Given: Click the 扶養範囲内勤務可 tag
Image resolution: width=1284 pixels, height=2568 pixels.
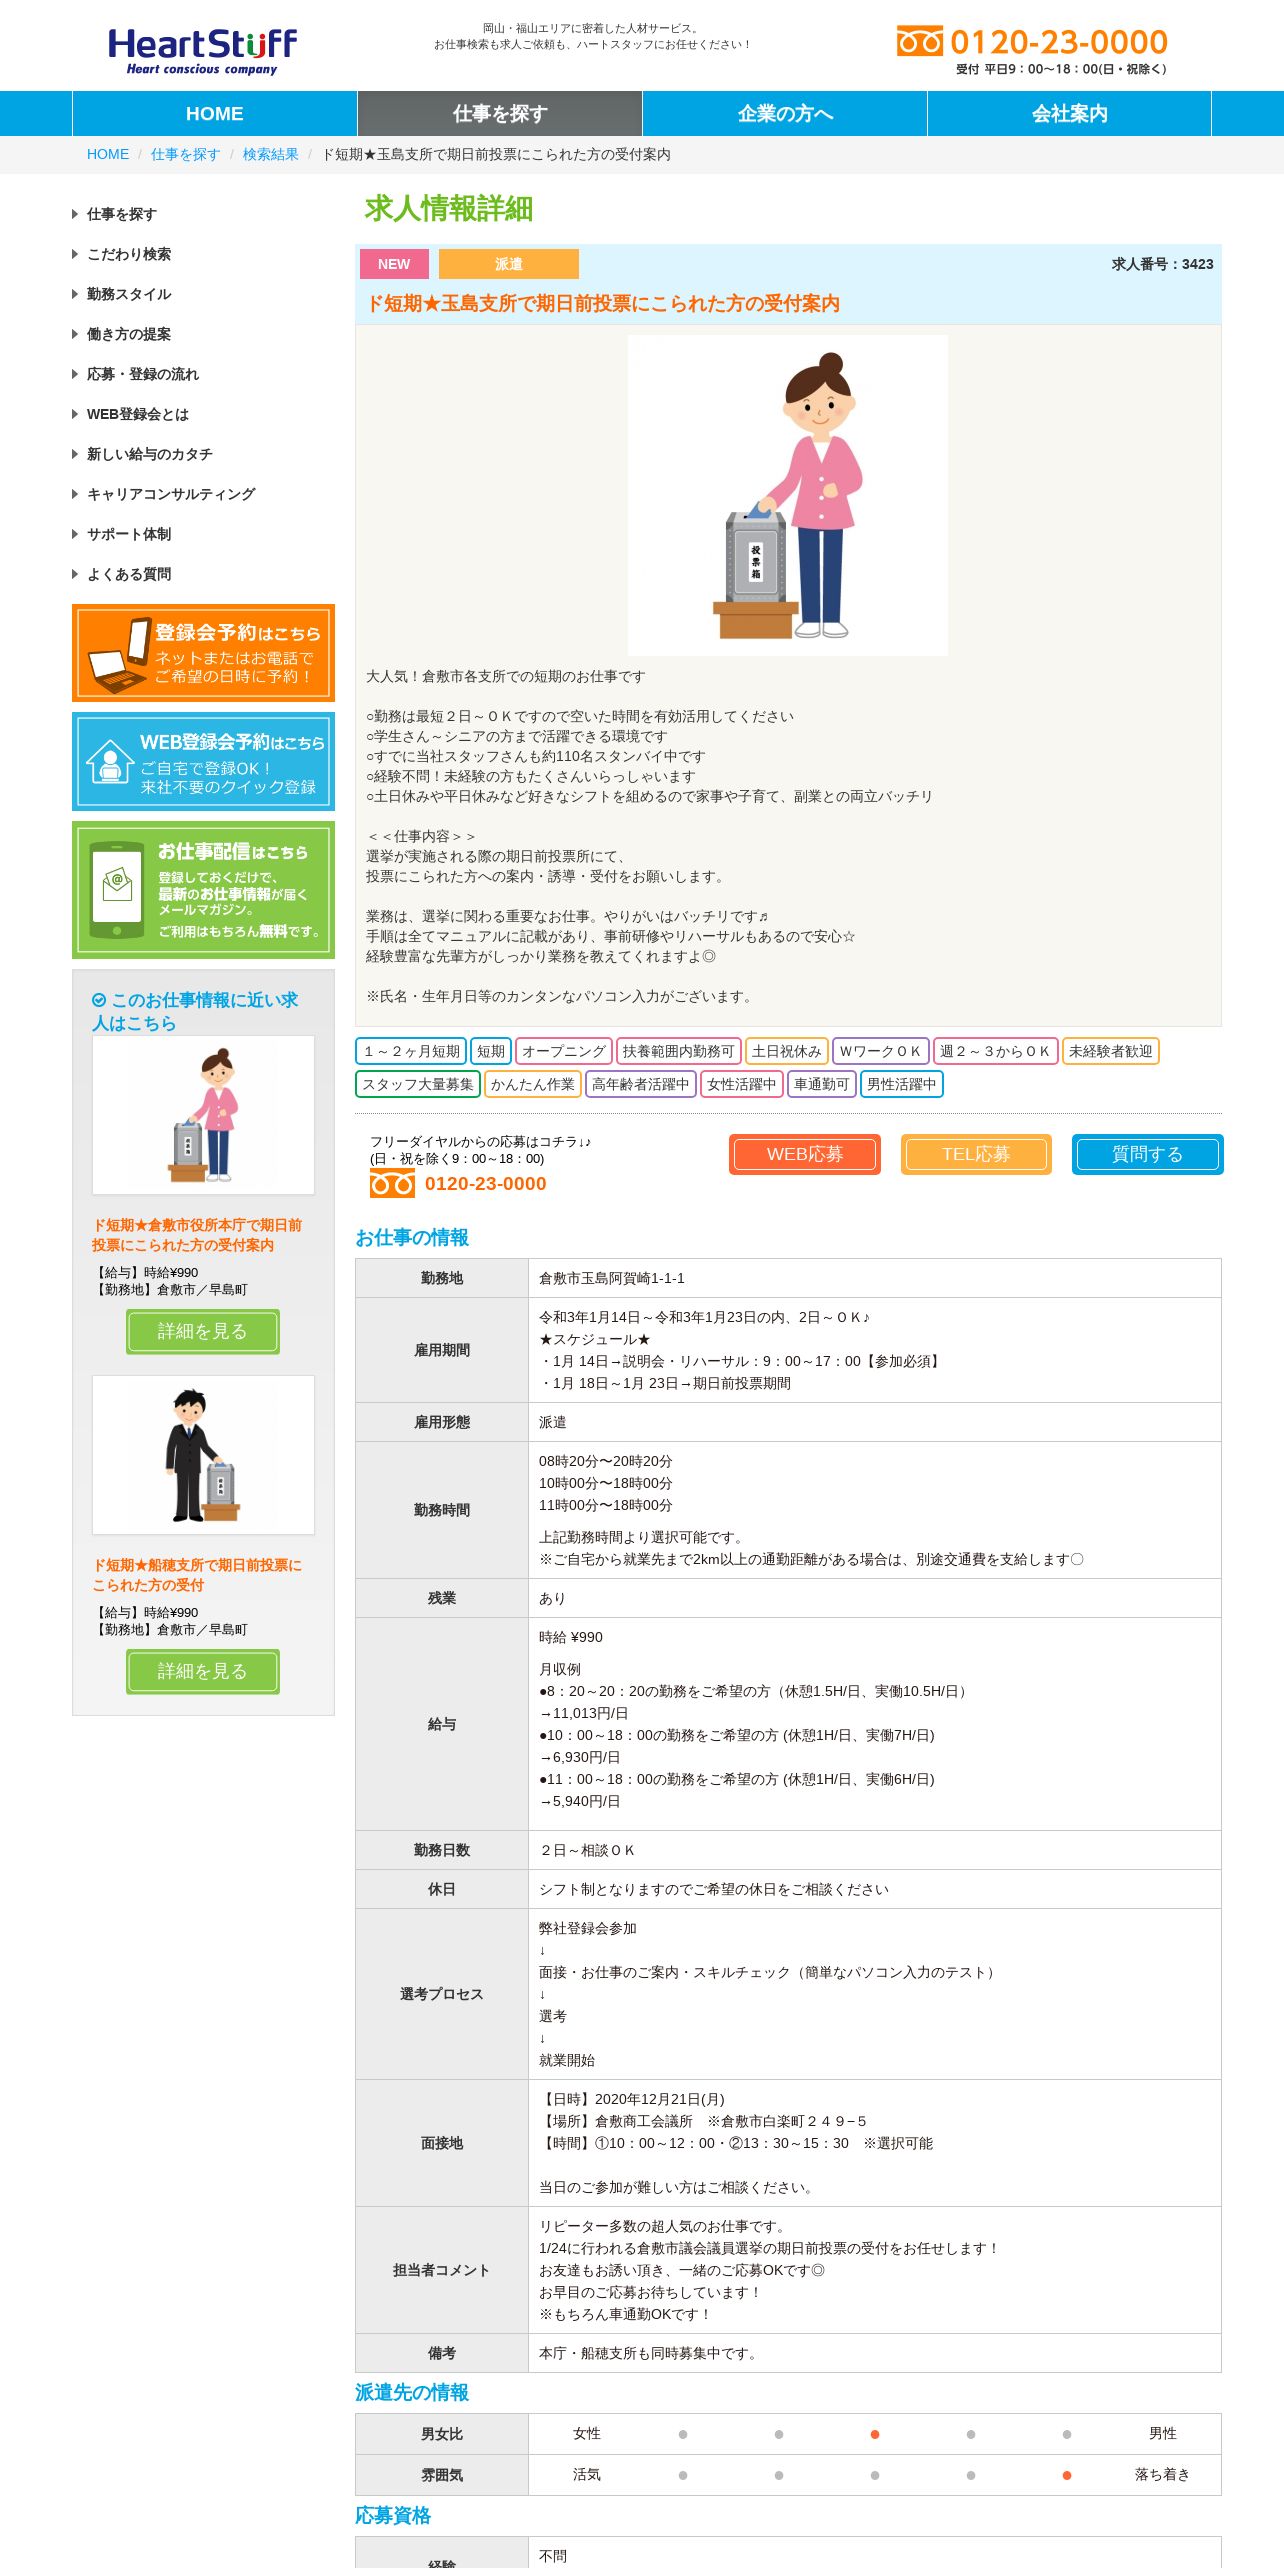Looking at the screenshot, I should 679,1051.
